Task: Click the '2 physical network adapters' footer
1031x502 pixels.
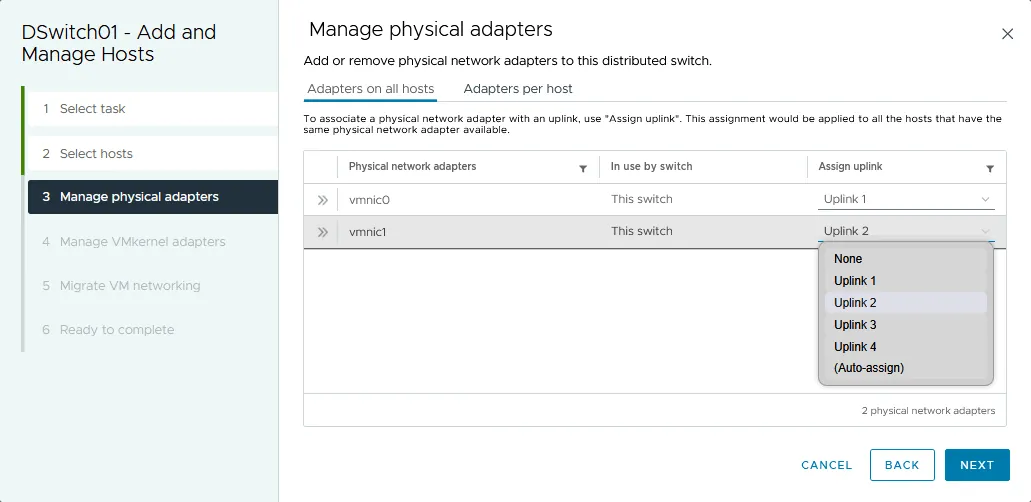Action: point(928,411)
